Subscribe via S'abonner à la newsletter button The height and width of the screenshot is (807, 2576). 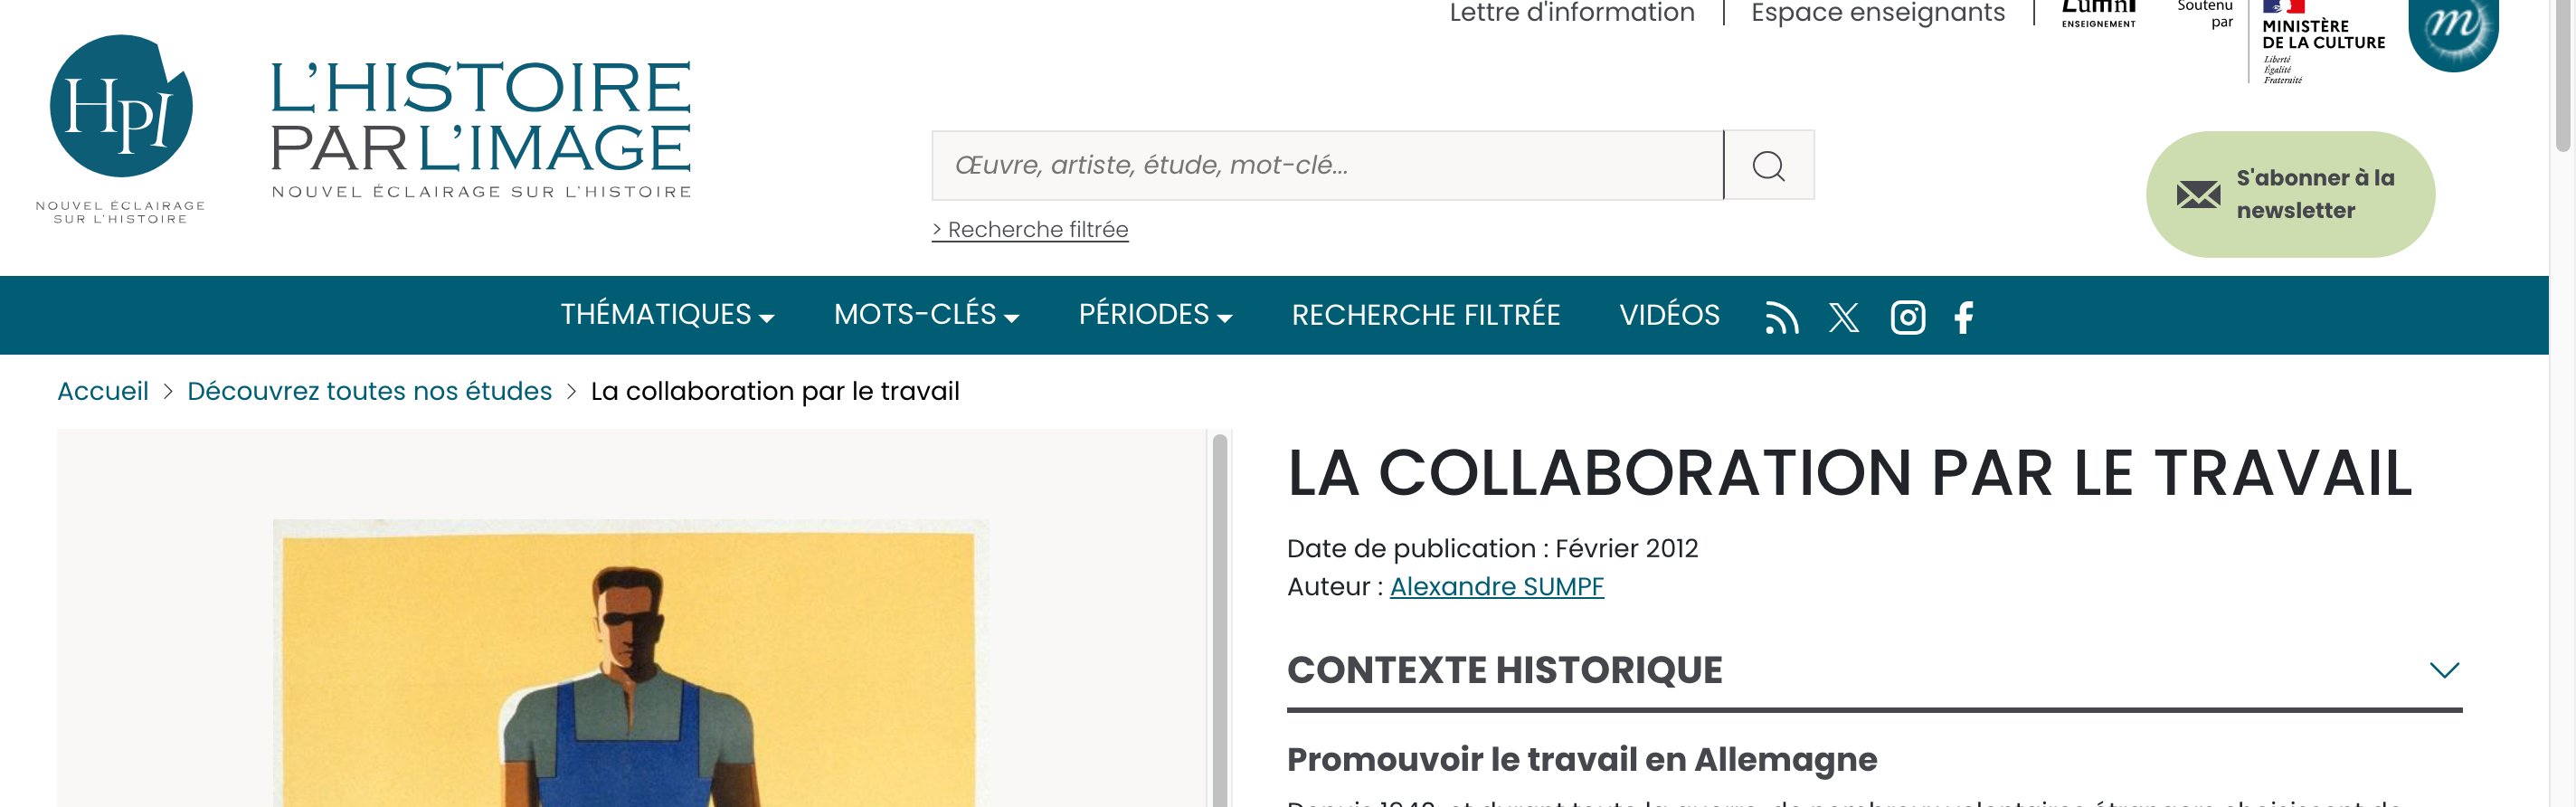pyautogui.click(x=2290, y=194)
